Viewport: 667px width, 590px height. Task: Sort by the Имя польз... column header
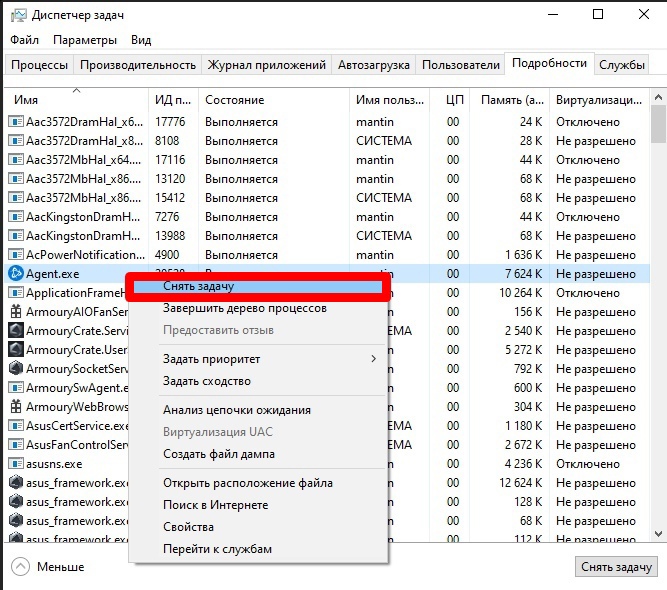(390, 100)
